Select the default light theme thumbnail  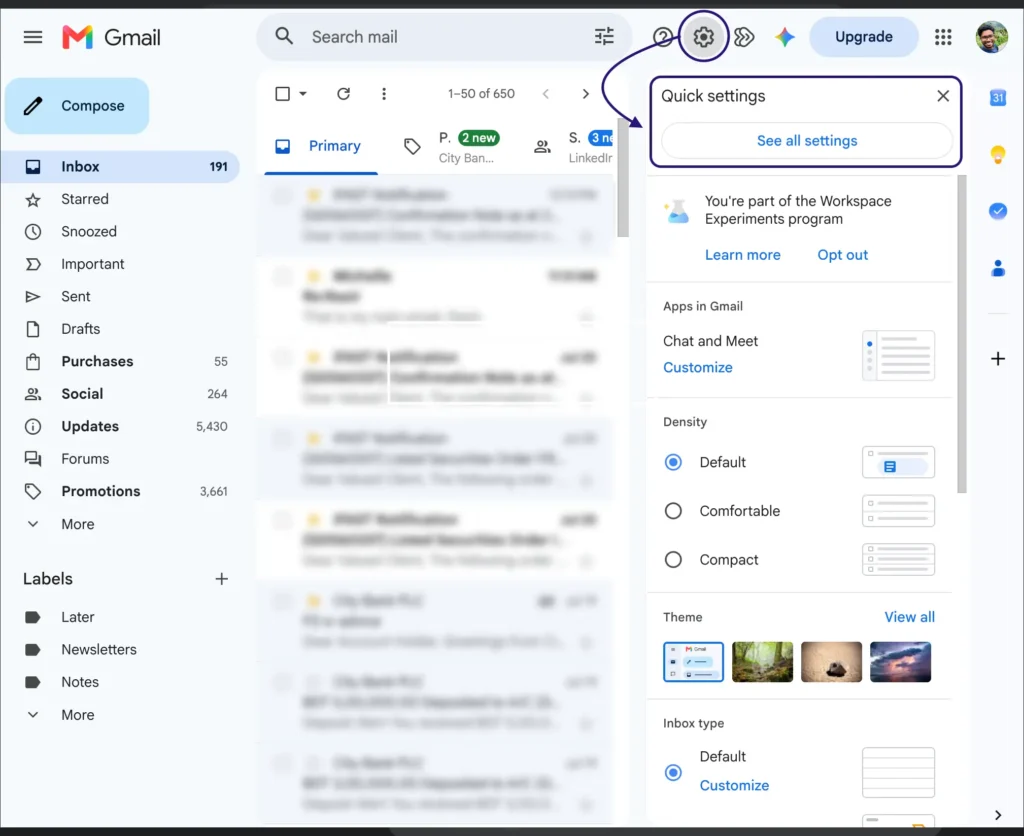pyautogui.click(x=693, y=662)
